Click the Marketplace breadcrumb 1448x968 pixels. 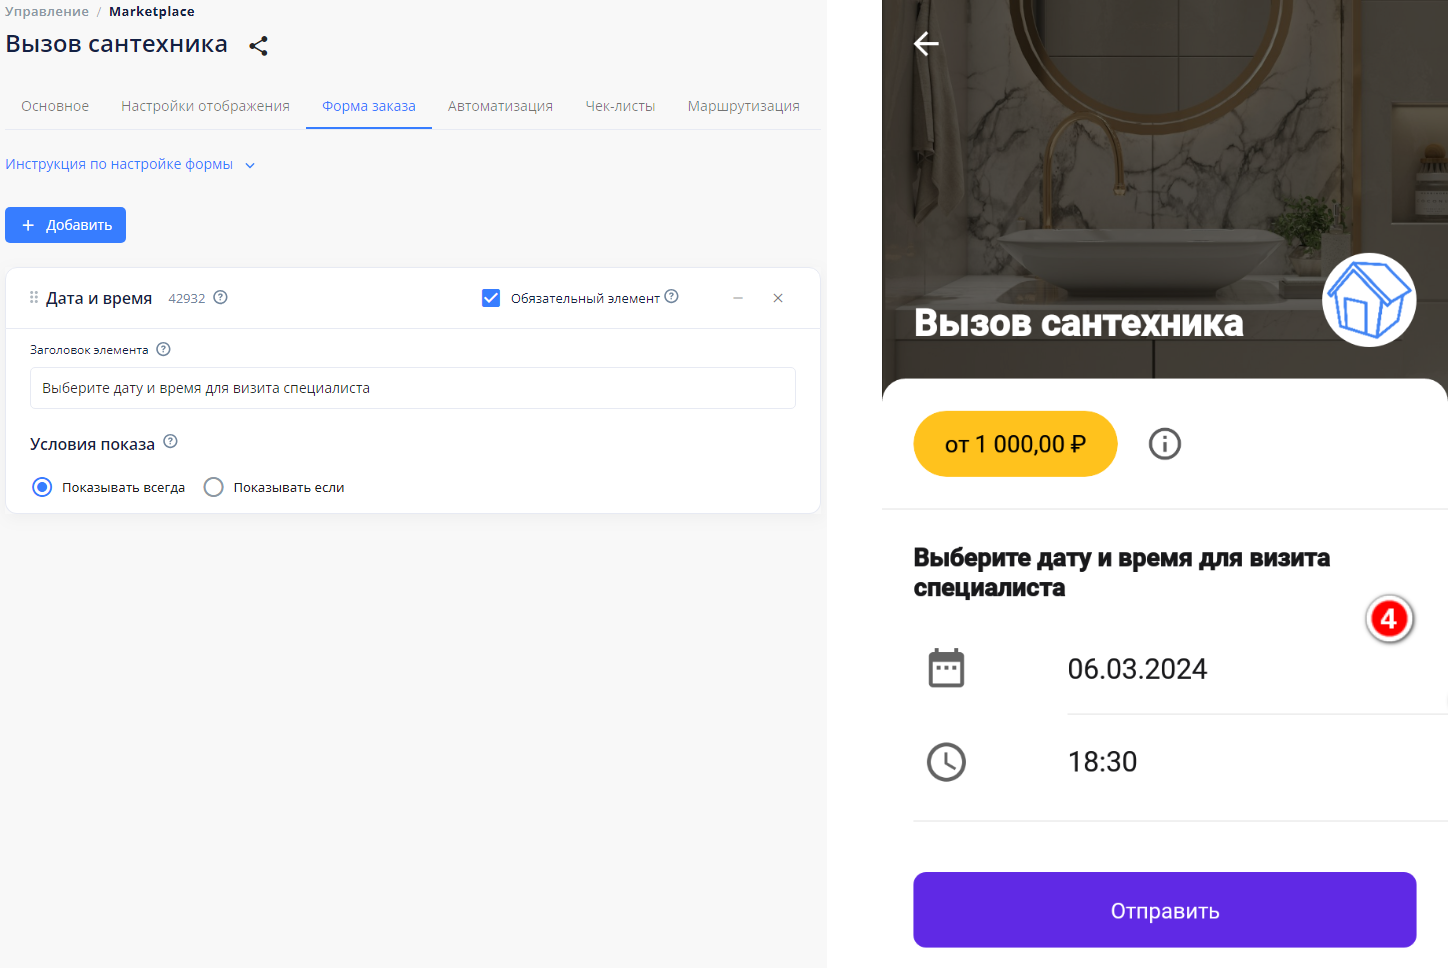click(x=152, y=11)
